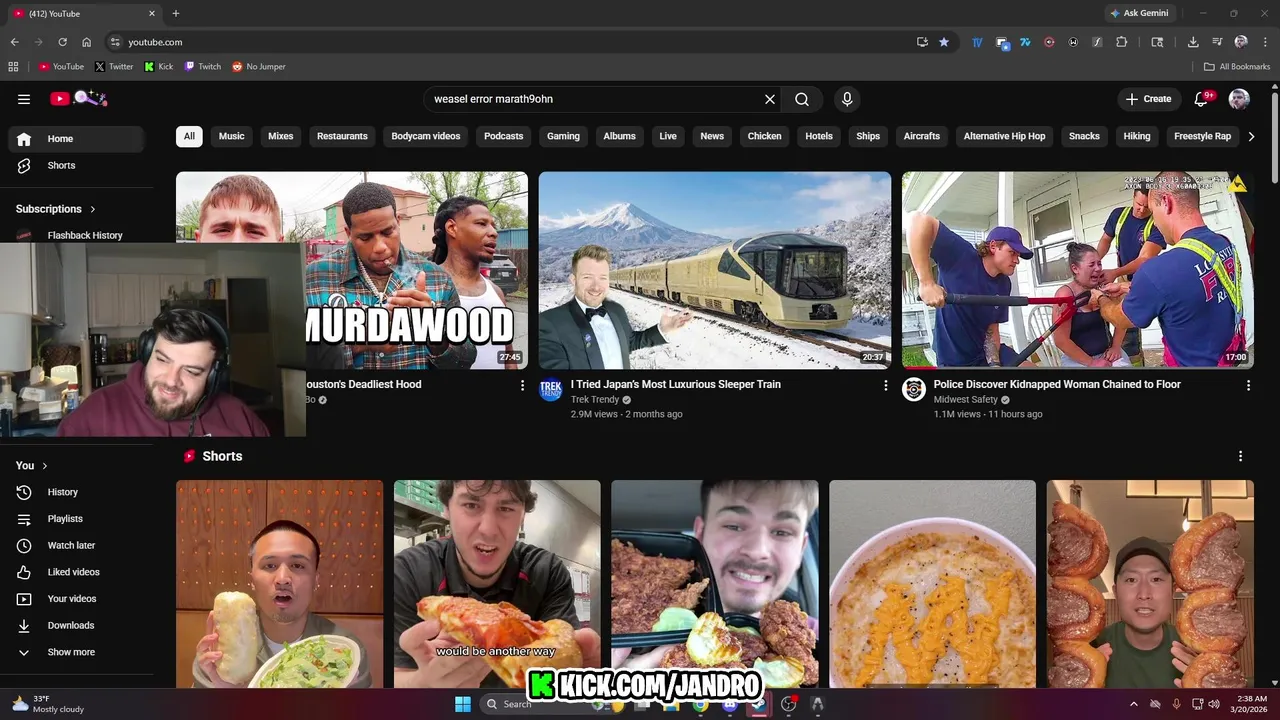Viewport: 1280px width, 720px height.
Task: Open the Extensions puzzle icon
Action: [x=1121, y=42]
